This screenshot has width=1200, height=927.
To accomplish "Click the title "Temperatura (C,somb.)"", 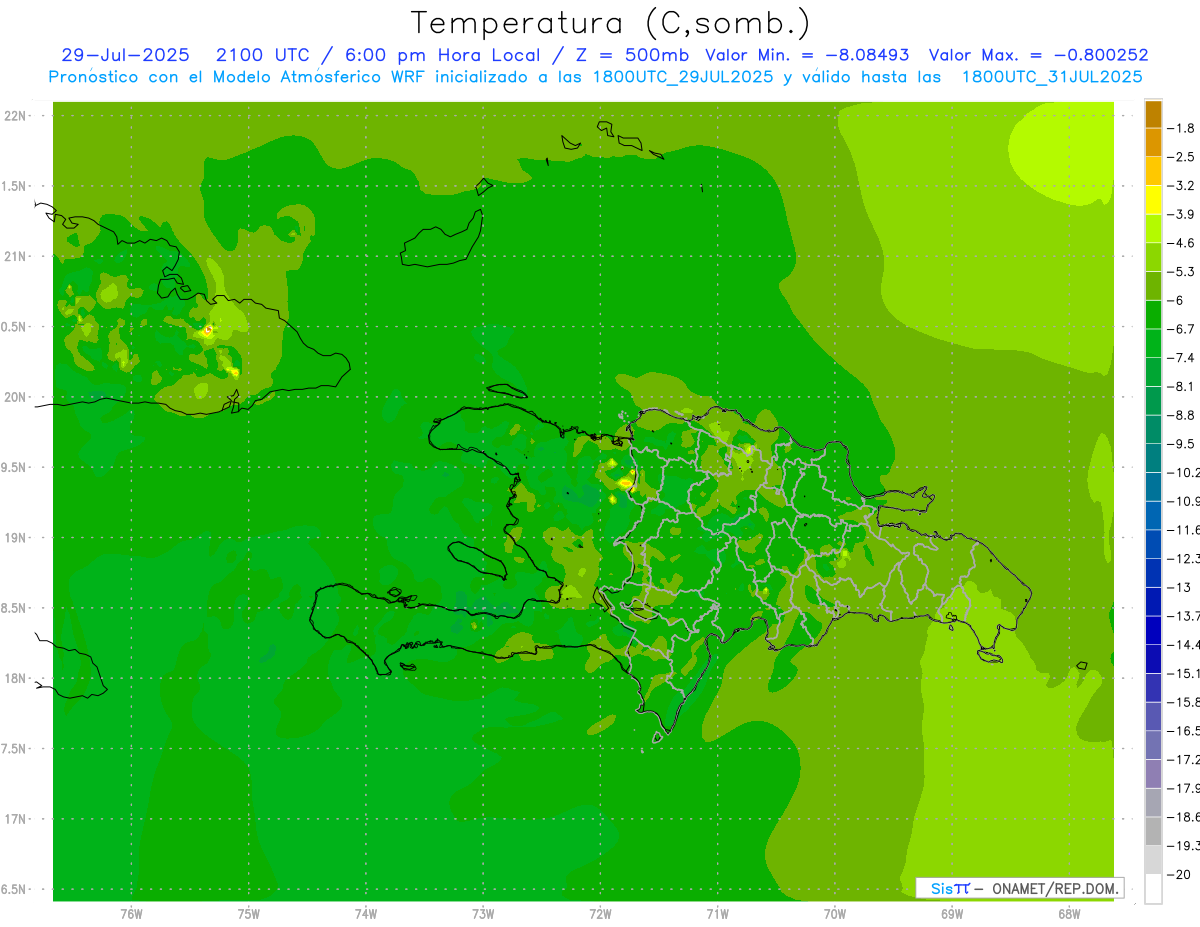I will 610,23.
